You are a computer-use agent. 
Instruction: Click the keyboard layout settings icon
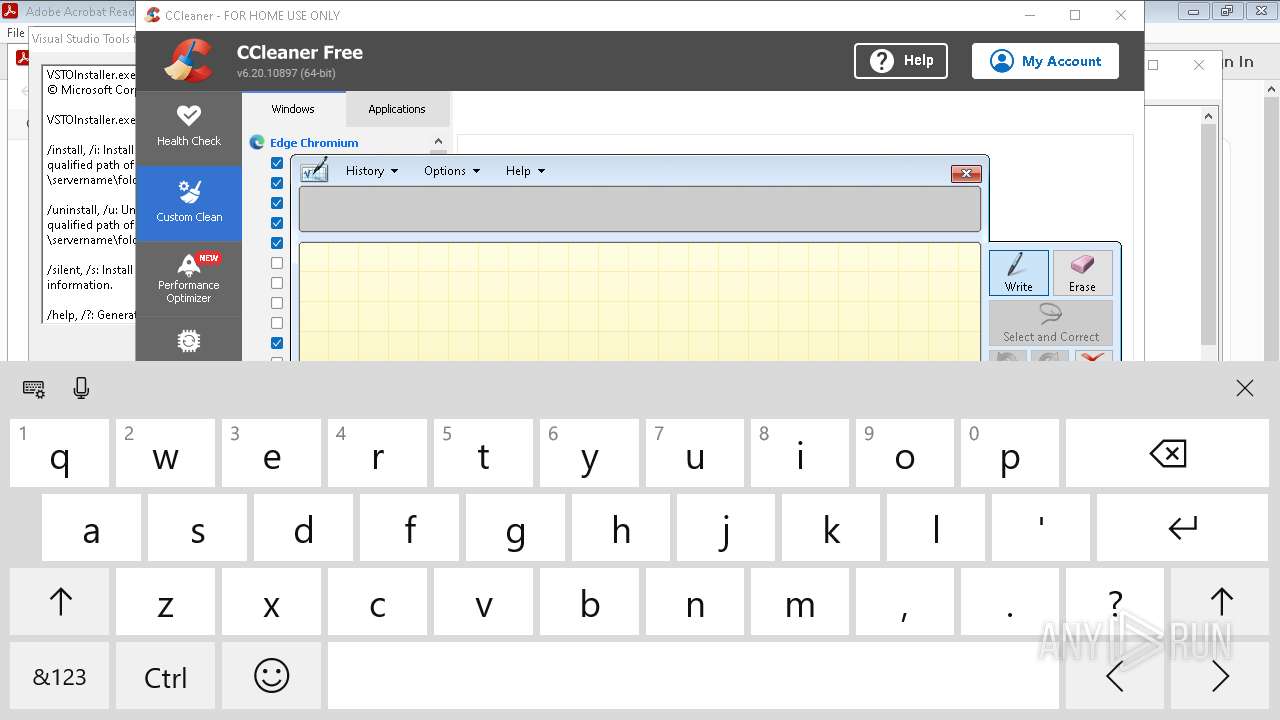(33, 389)
